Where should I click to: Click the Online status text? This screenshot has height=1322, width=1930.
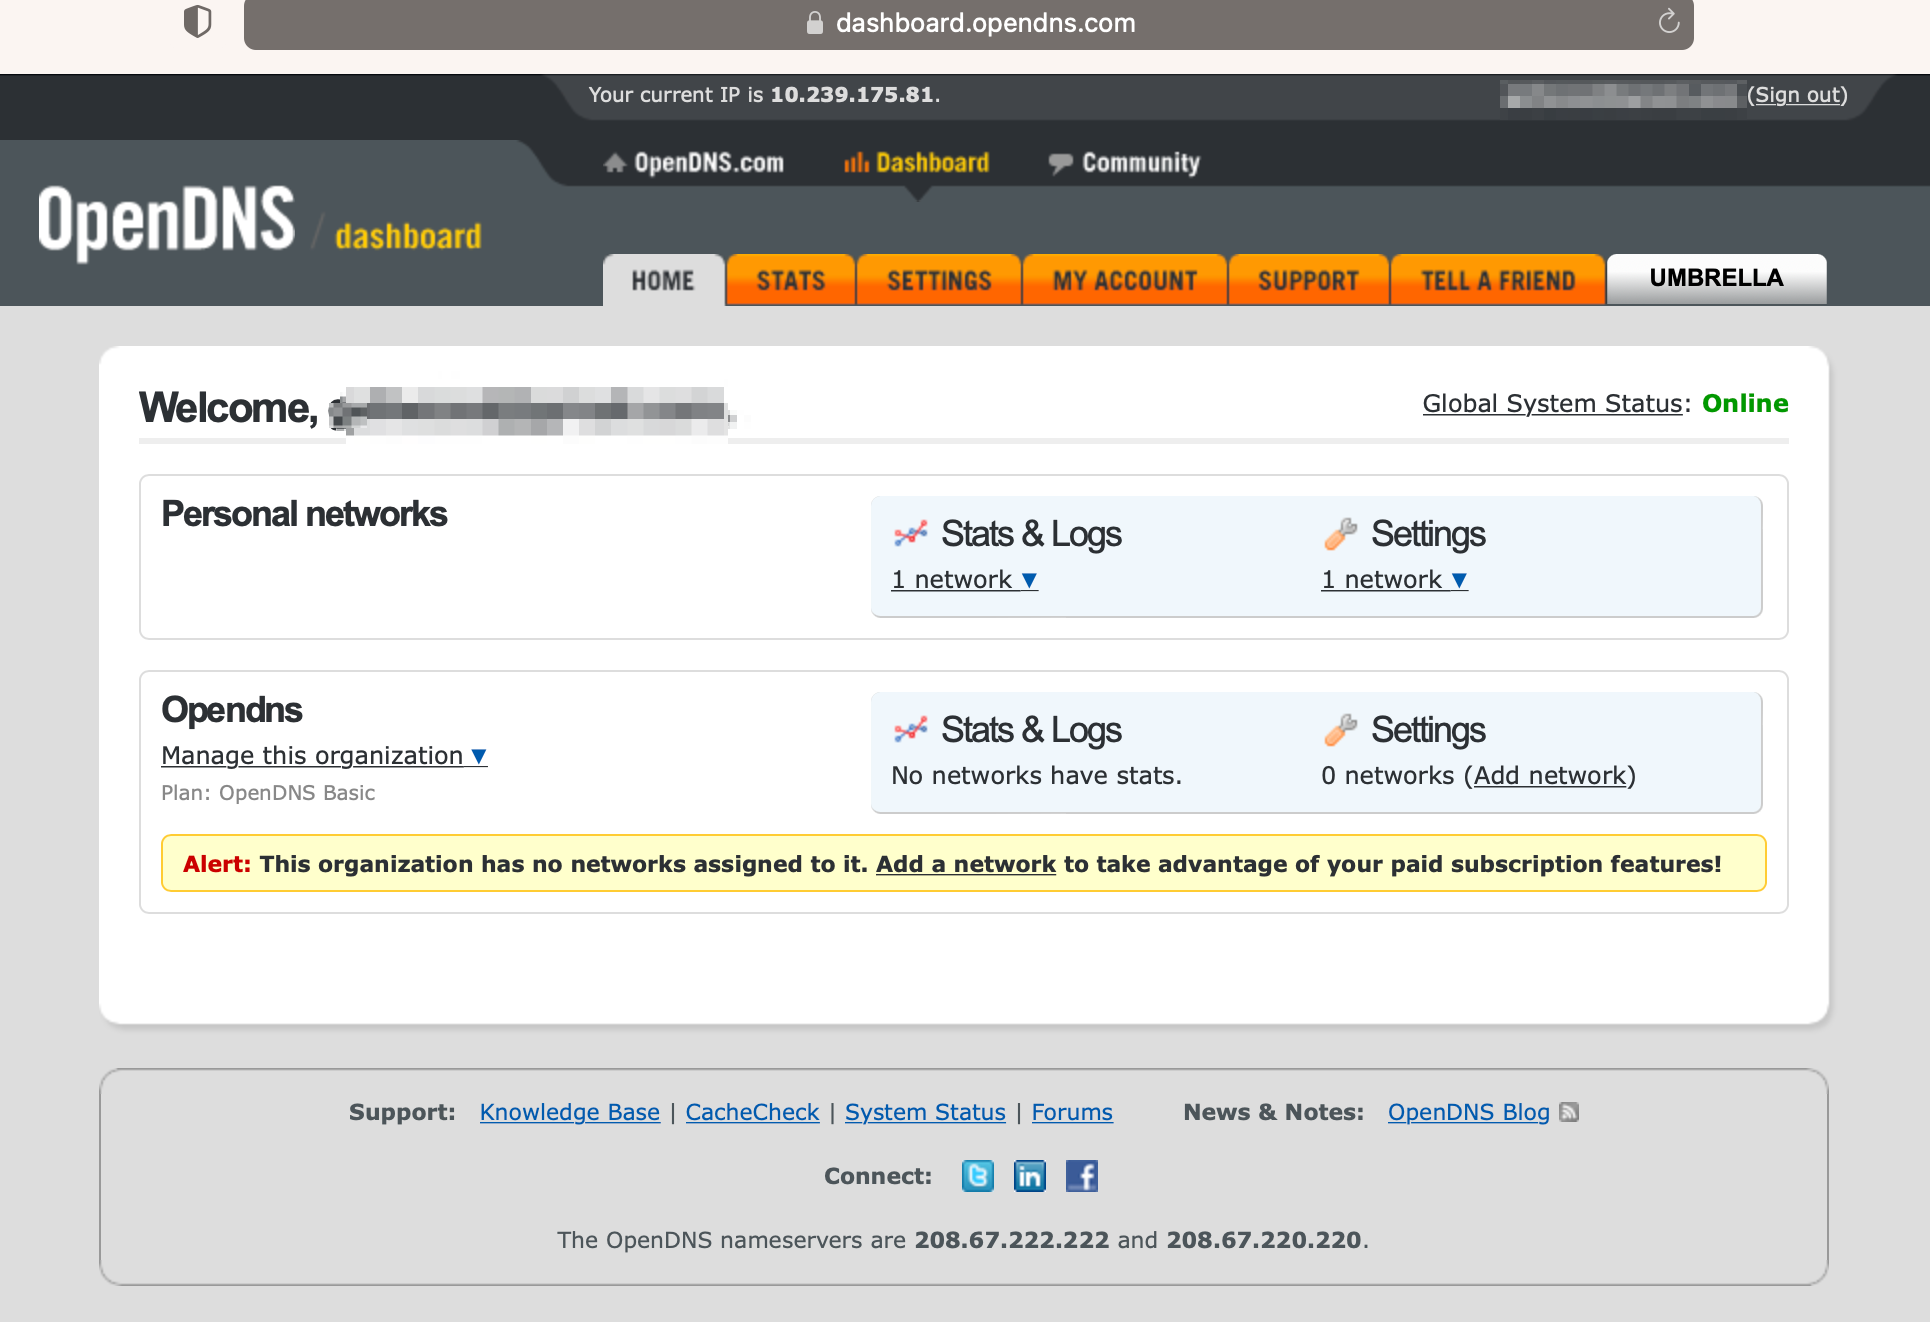tap(1745, 403)
